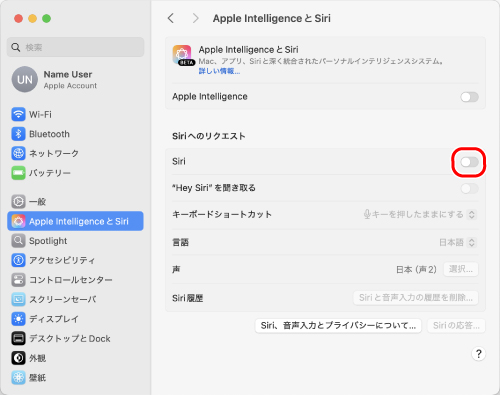Click the 選択... voice button
Image resolution: width=500 pixels, height=395 pixels.
point(461,269)
